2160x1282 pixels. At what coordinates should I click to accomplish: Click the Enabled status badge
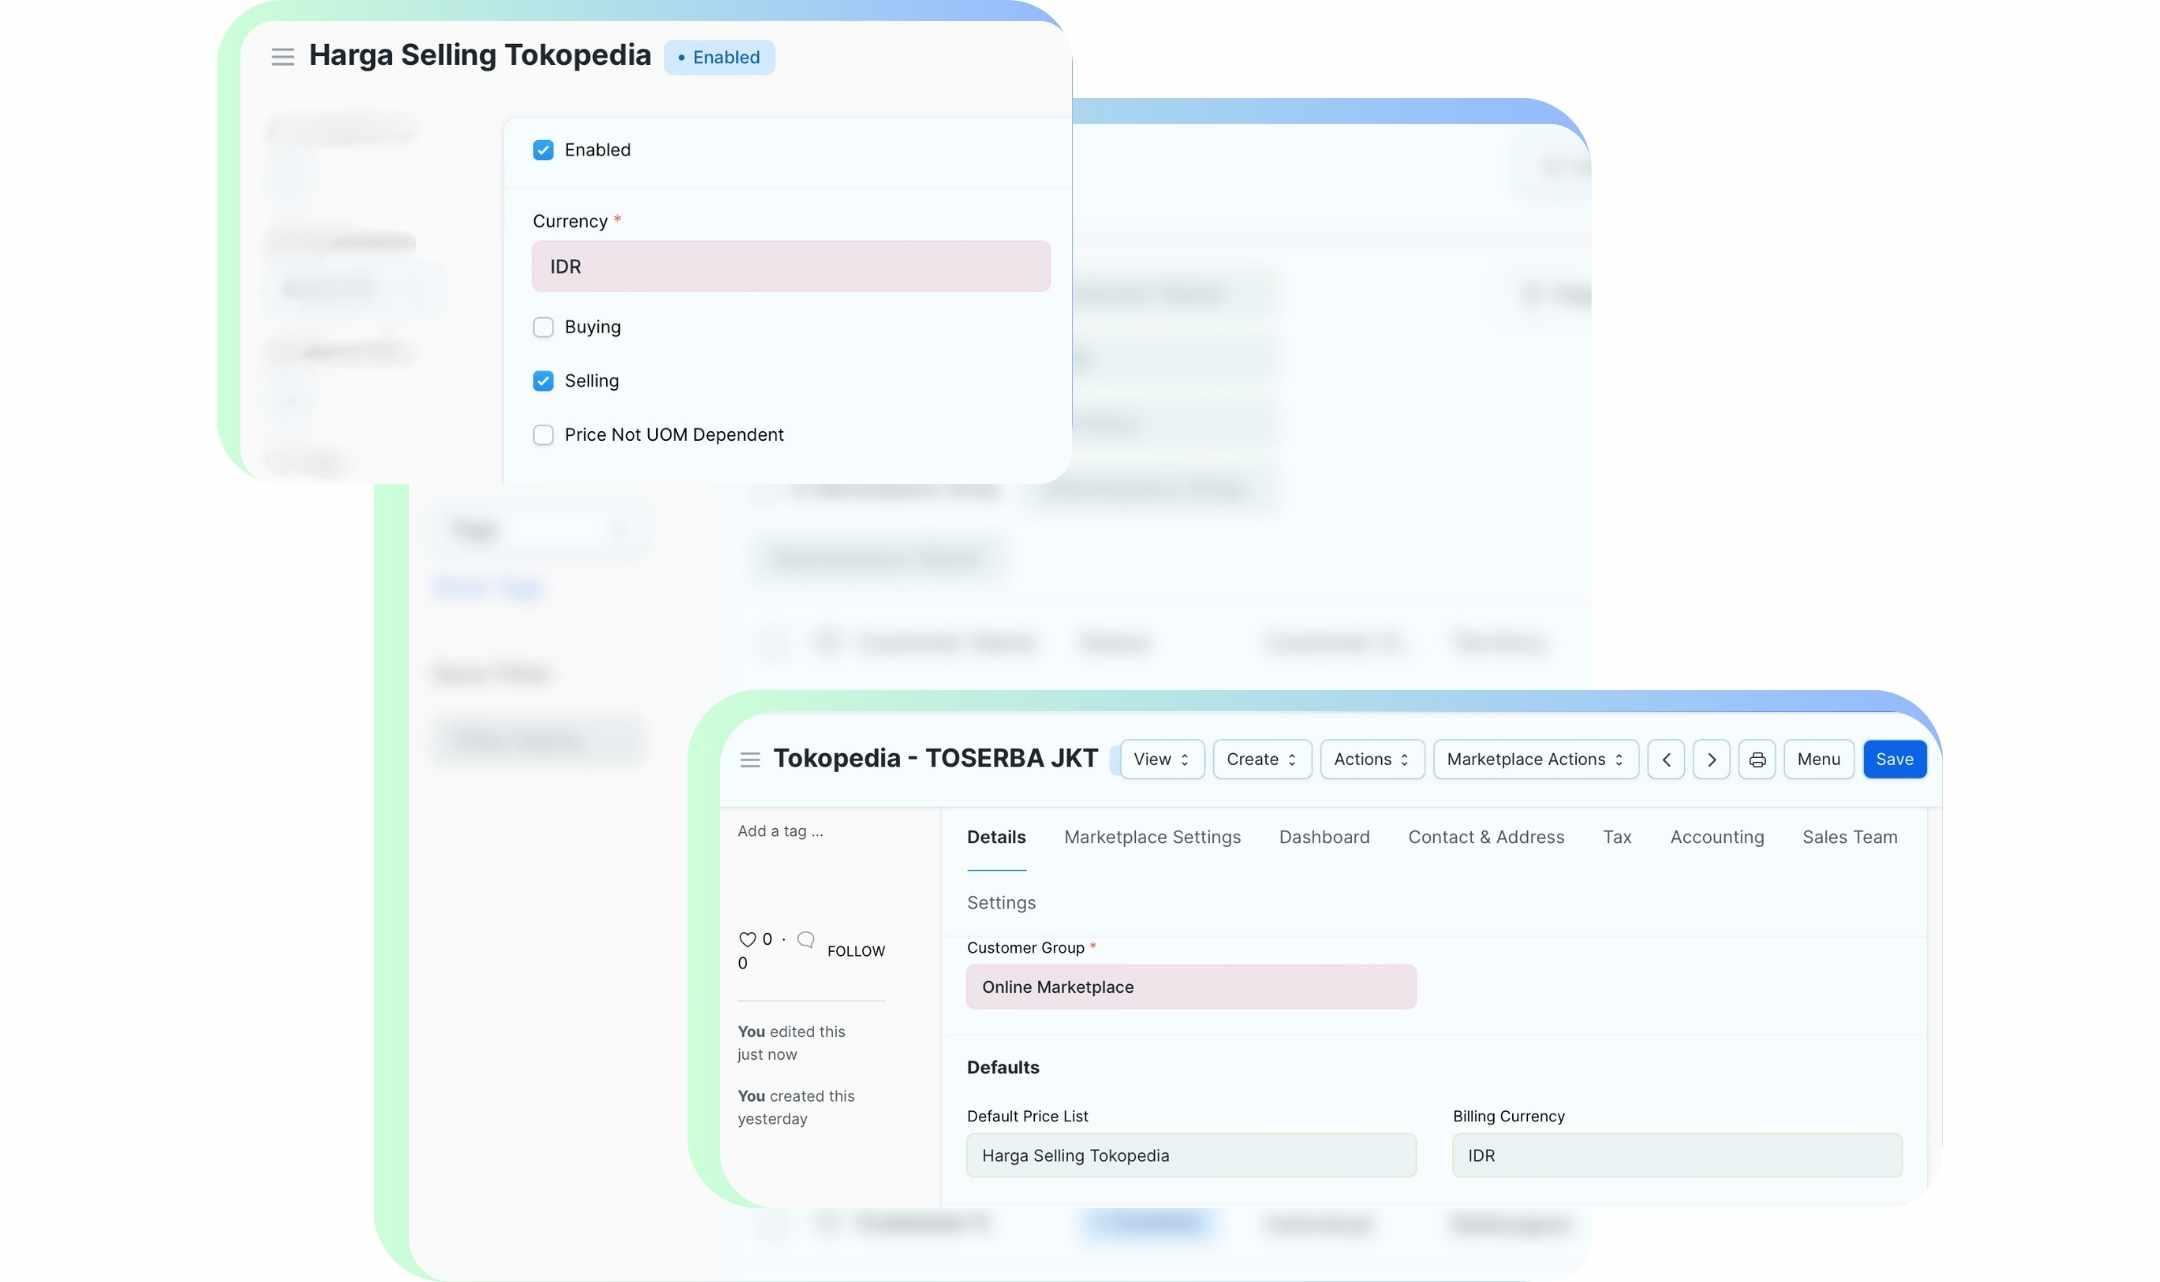719,58
